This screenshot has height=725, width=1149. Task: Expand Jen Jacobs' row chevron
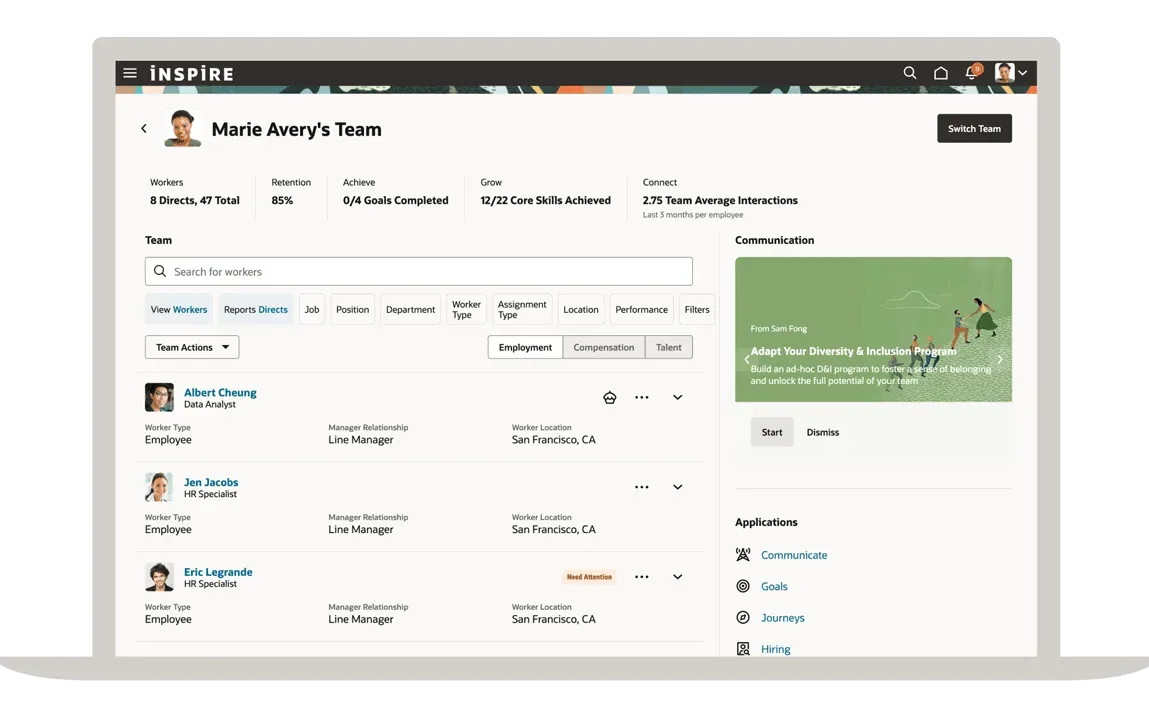tap(678, 487)
